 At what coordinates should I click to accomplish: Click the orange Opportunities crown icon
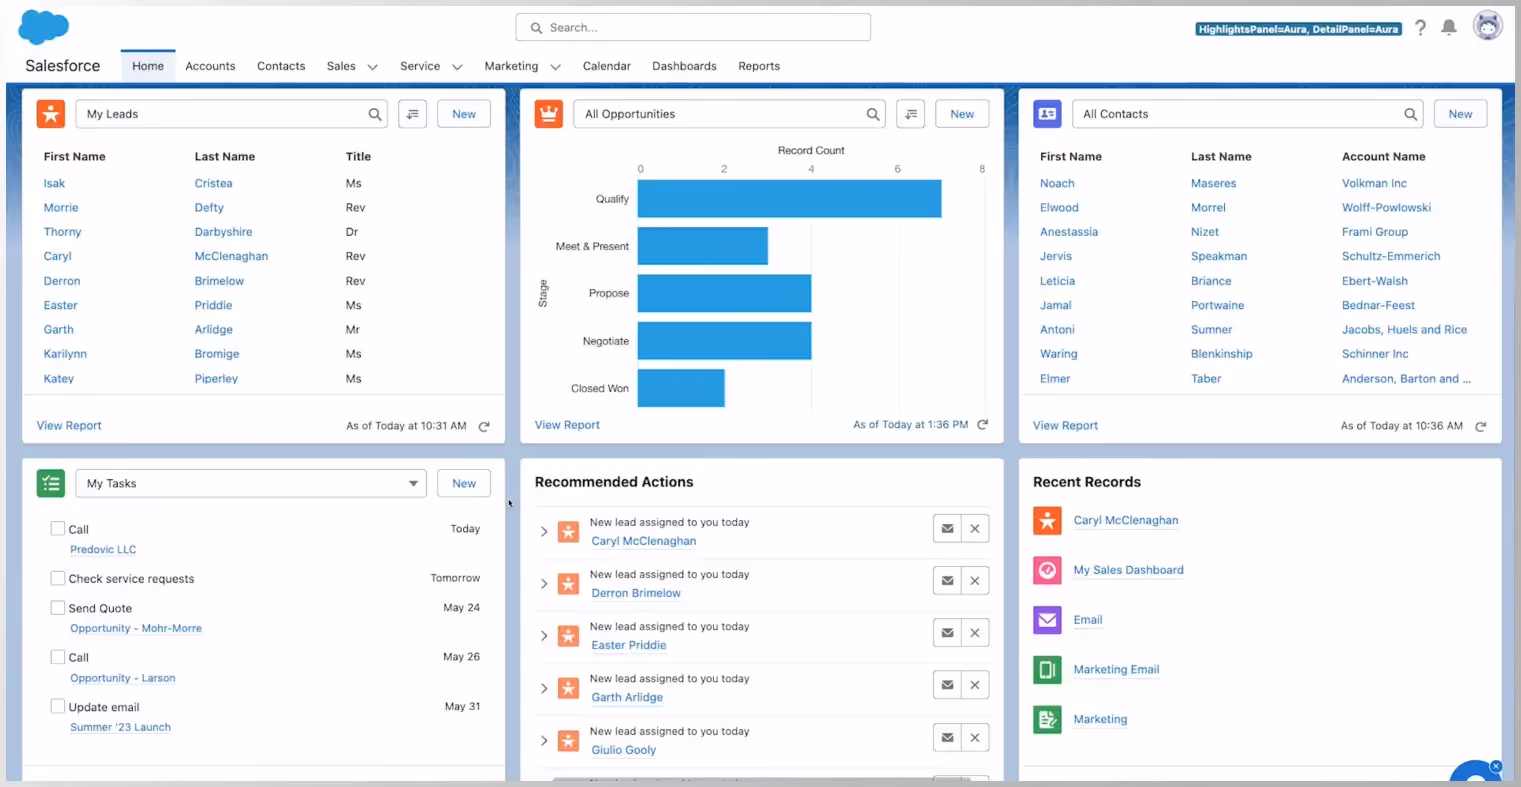coord(549,114)
